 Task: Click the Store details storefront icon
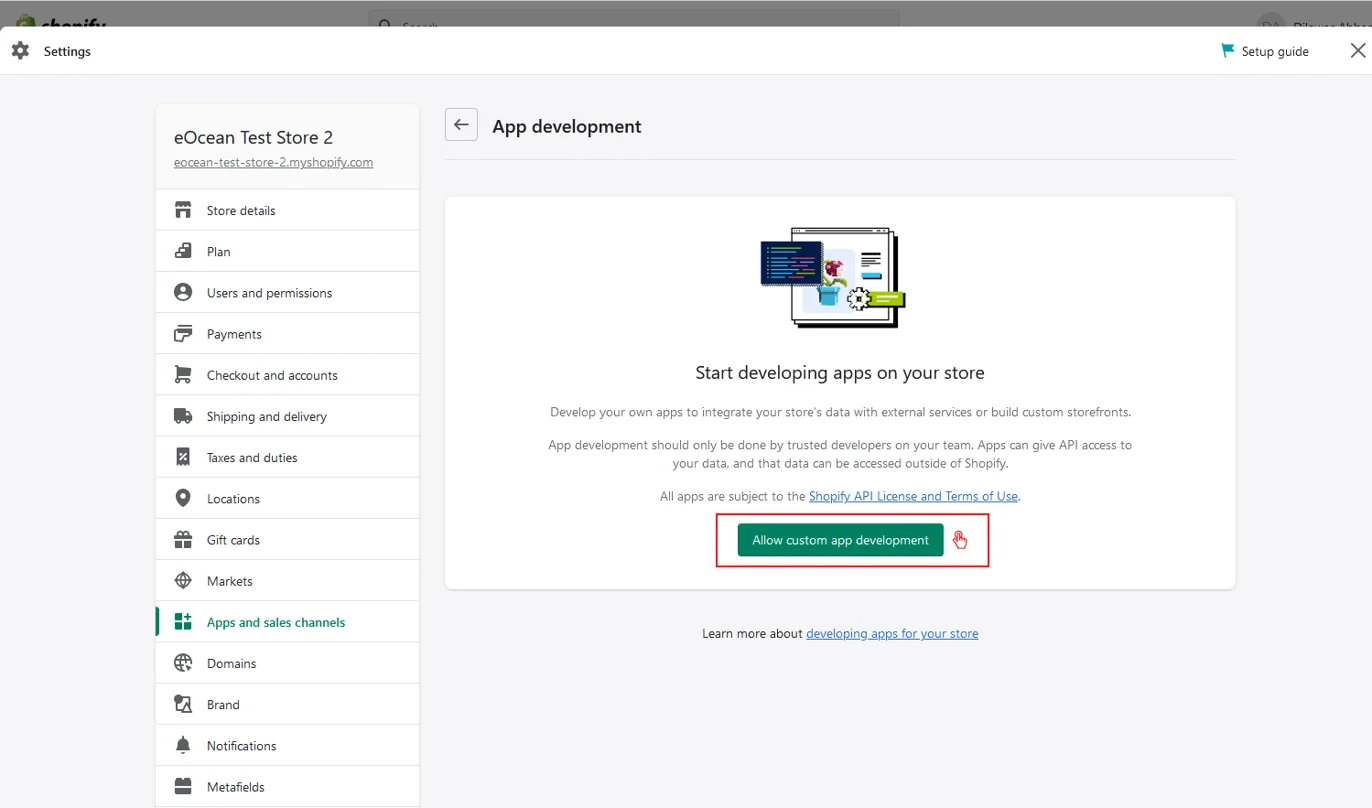click(x=183, y=210)
